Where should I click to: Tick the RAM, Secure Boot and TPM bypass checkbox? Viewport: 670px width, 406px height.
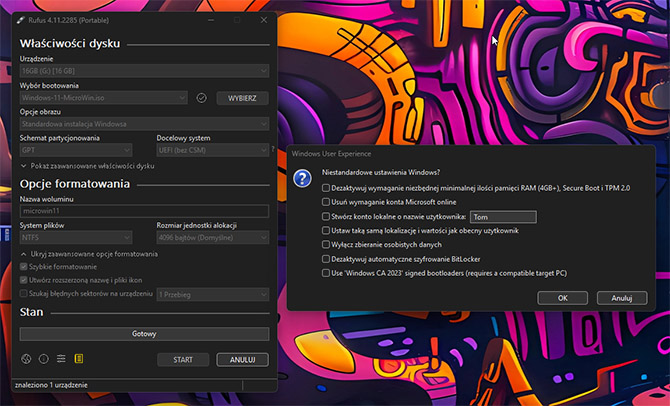(325, 188)
